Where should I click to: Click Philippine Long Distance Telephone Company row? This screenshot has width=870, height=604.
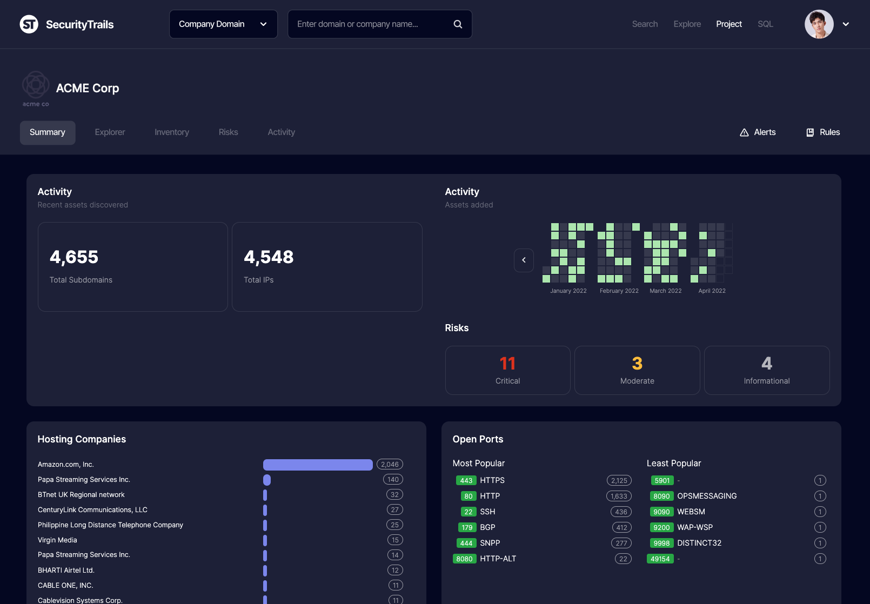point(220,525)
